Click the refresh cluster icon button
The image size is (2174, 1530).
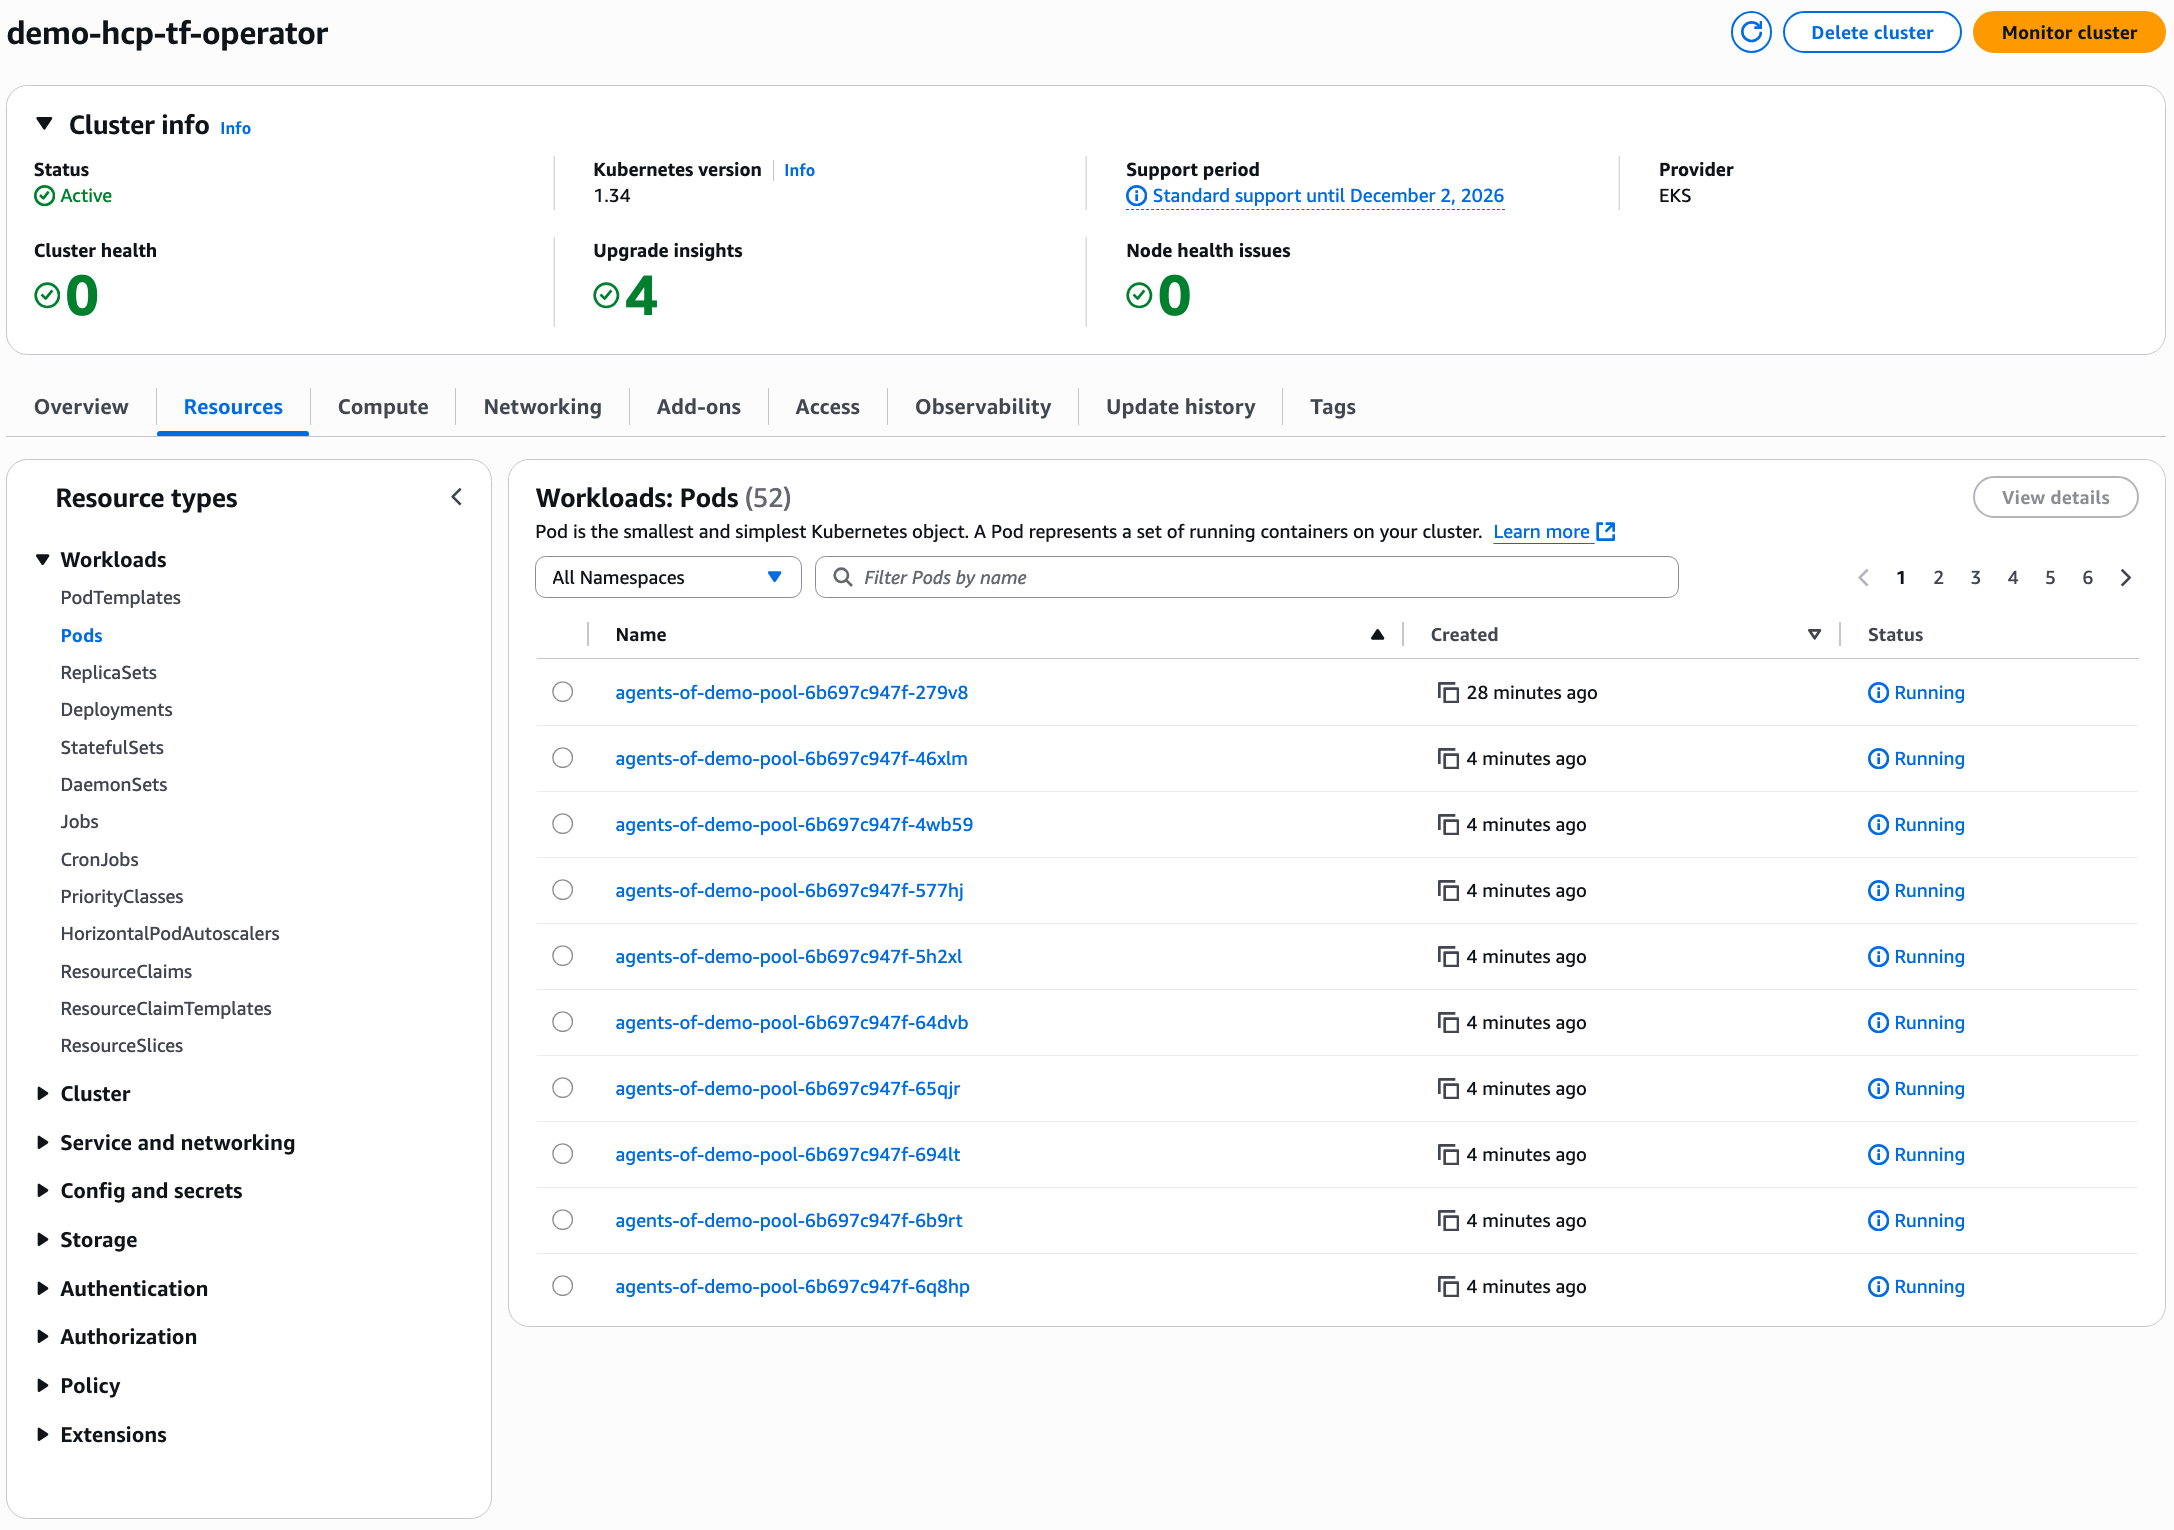pos(1750,33)
